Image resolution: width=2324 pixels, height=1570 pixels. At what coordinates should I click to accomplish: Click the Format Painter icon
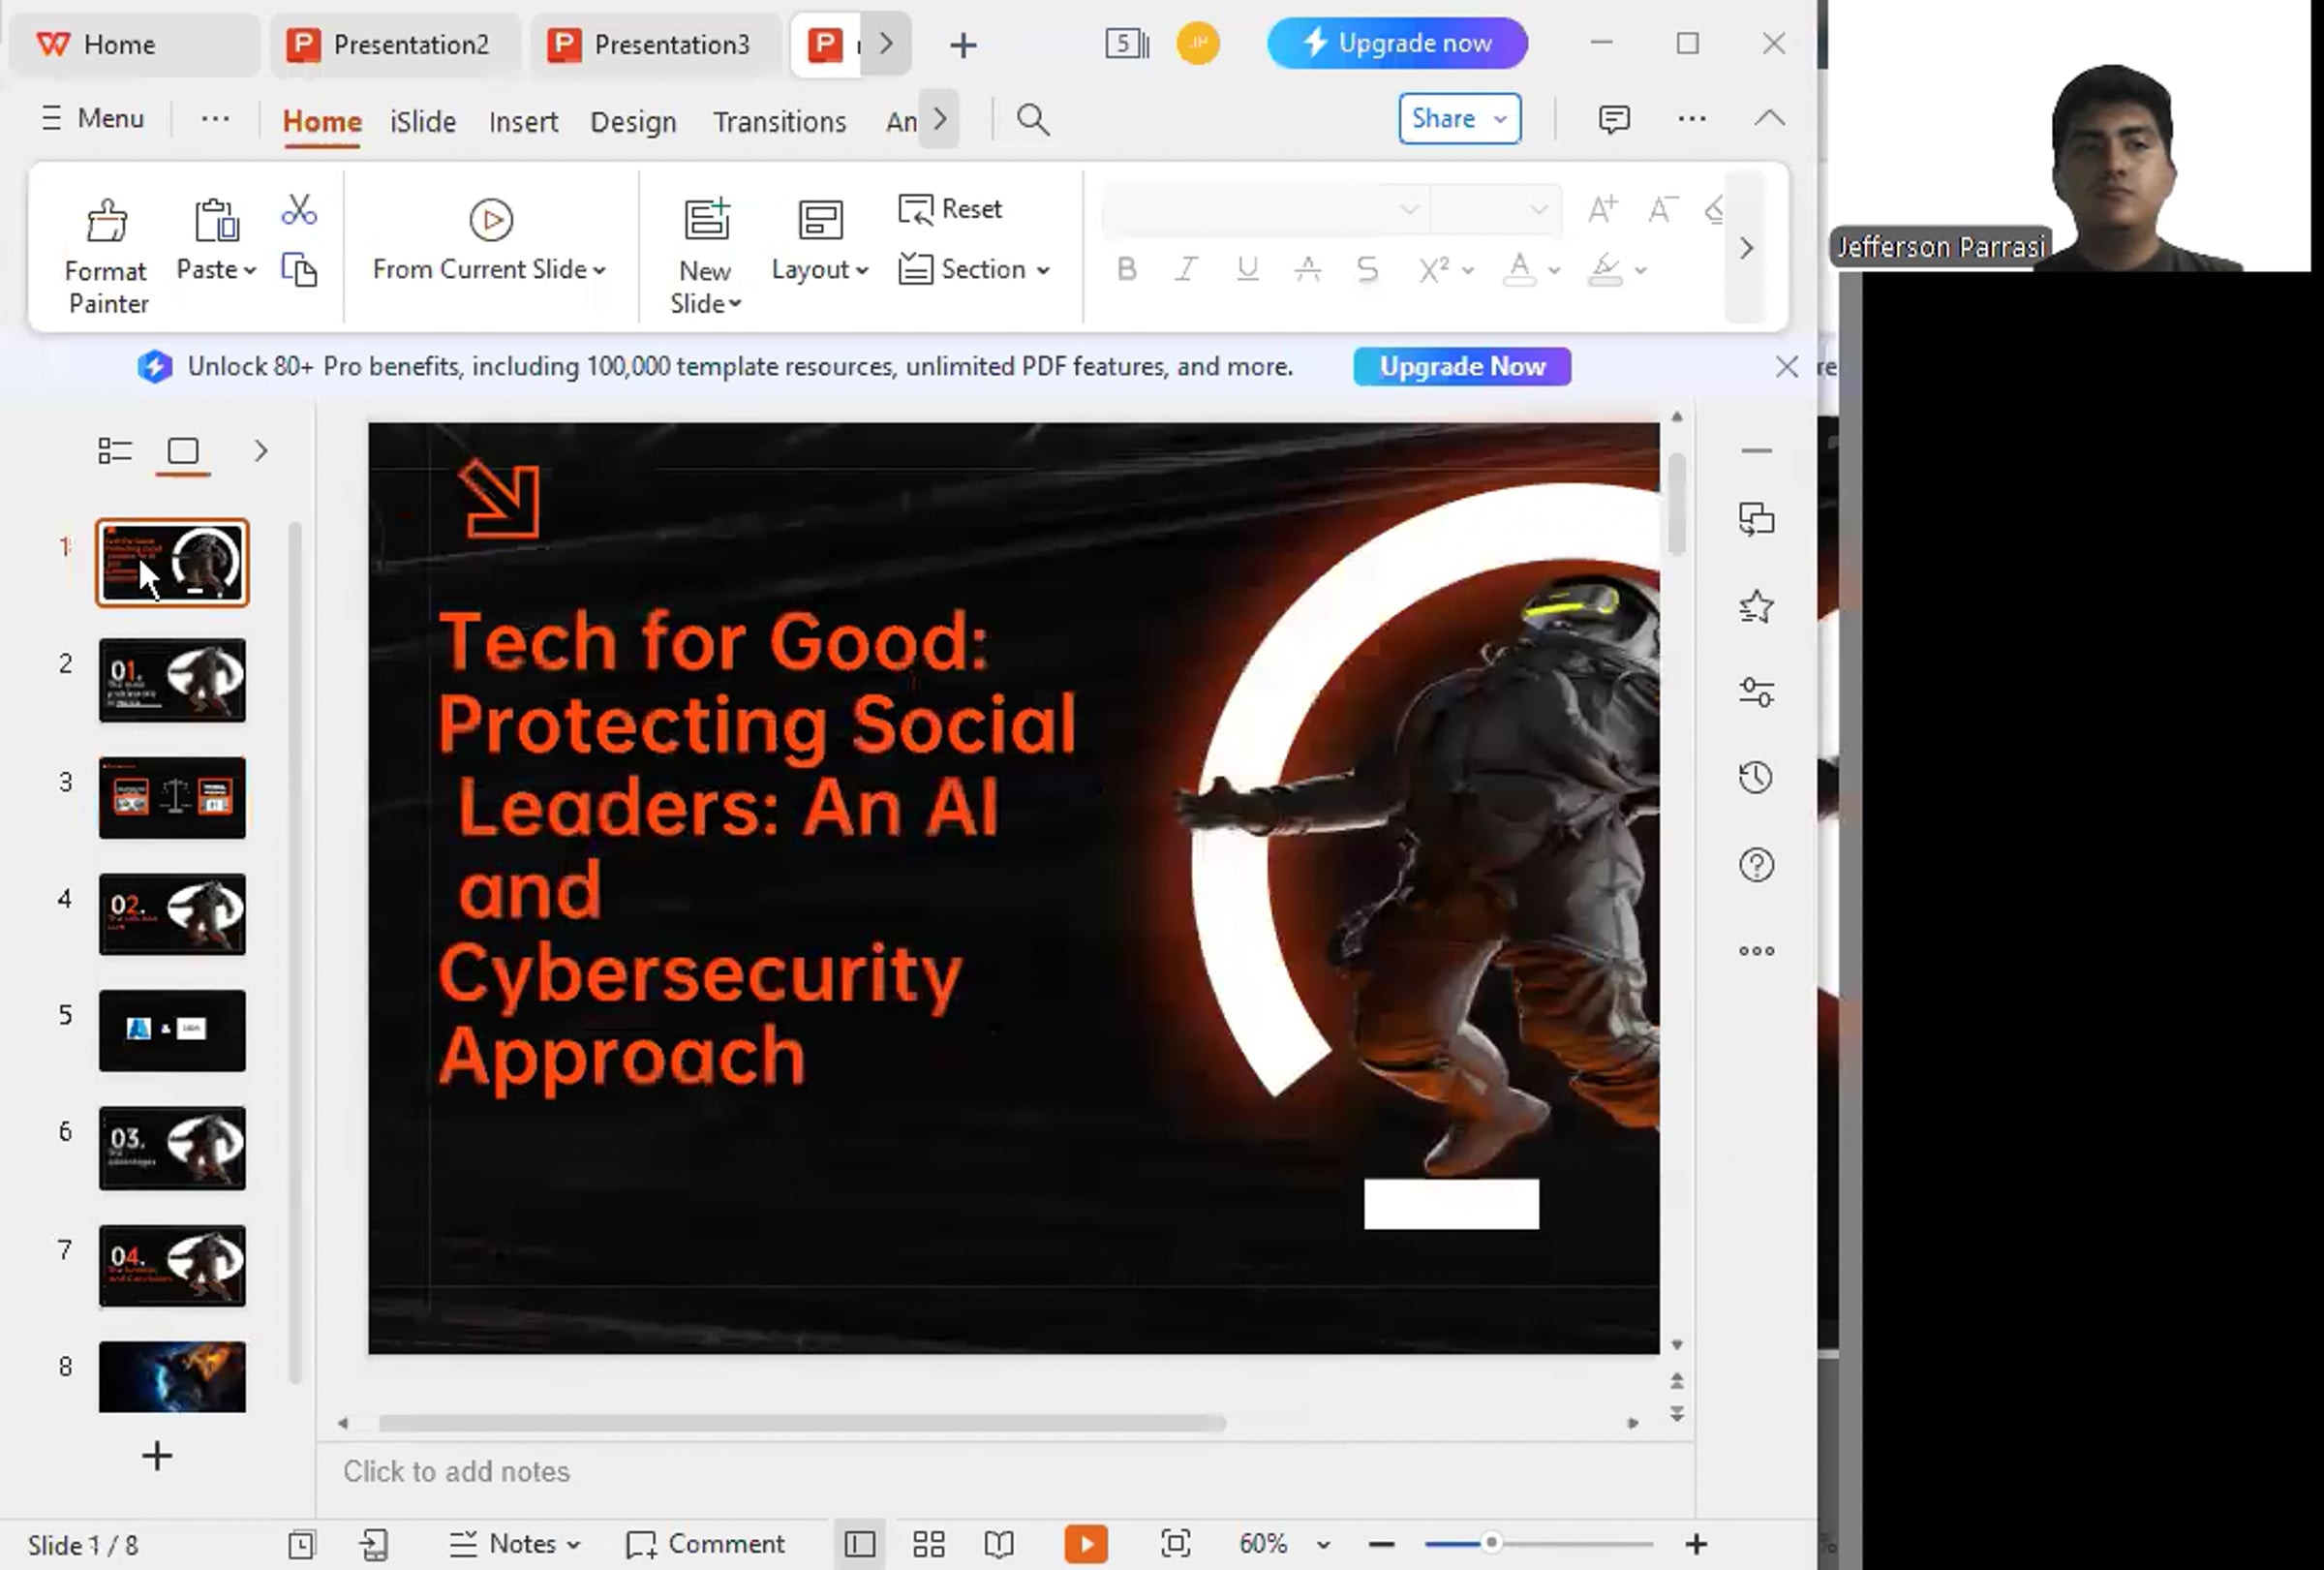tap(107, 222)
